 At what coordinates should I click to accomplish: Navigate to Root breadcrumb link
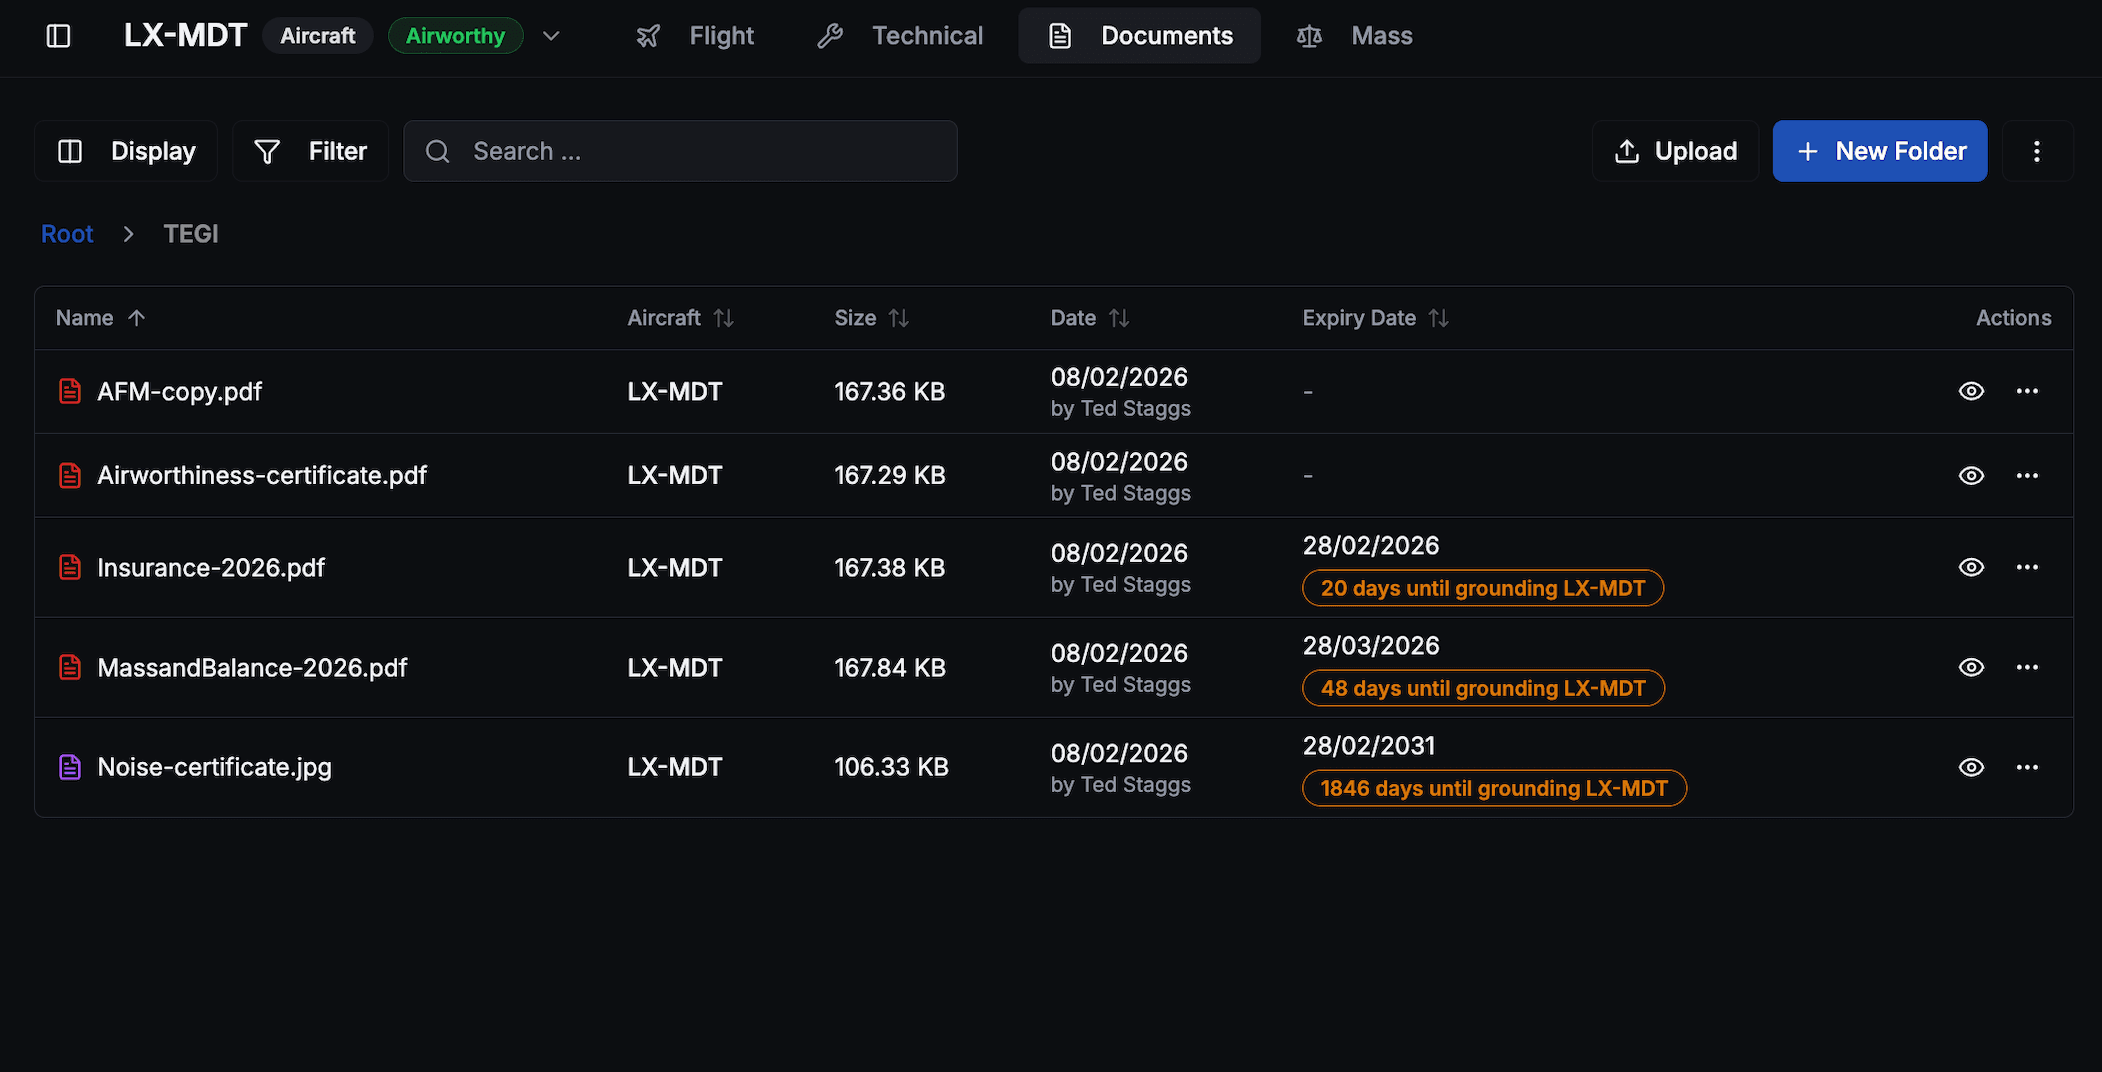tap(66, 233)
